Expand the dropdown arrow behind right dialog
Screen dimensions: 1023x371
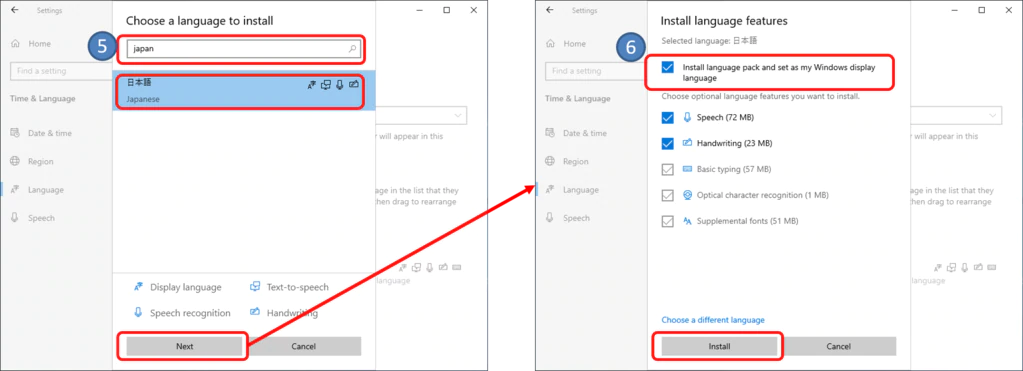tap(994, 116)
